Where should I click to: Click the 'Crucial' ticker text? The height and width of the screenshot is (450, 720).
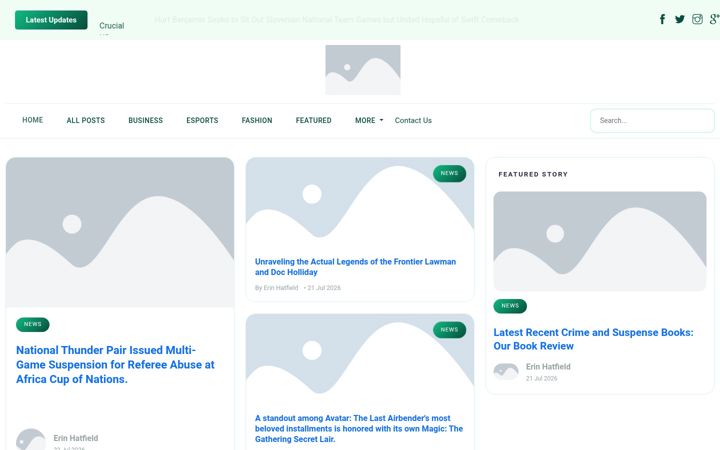112,26
